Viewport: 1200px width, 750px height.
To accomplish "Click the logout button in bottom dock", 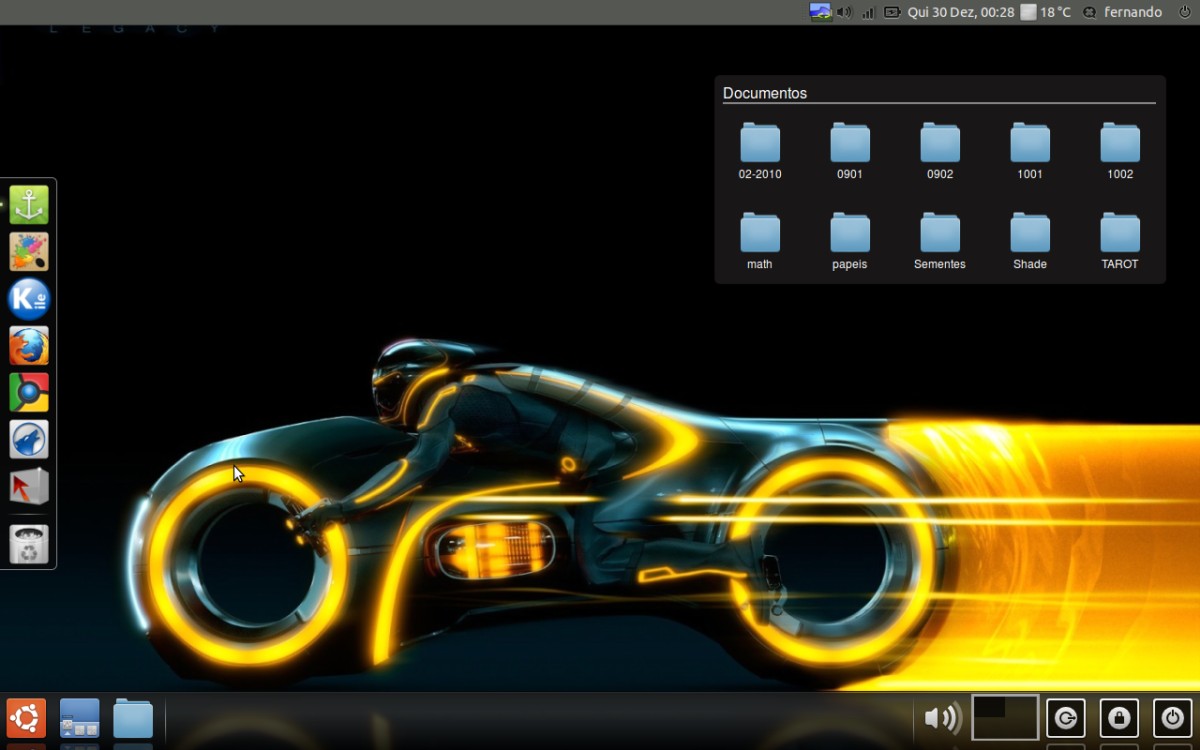I will click(x=1066, y=718).
